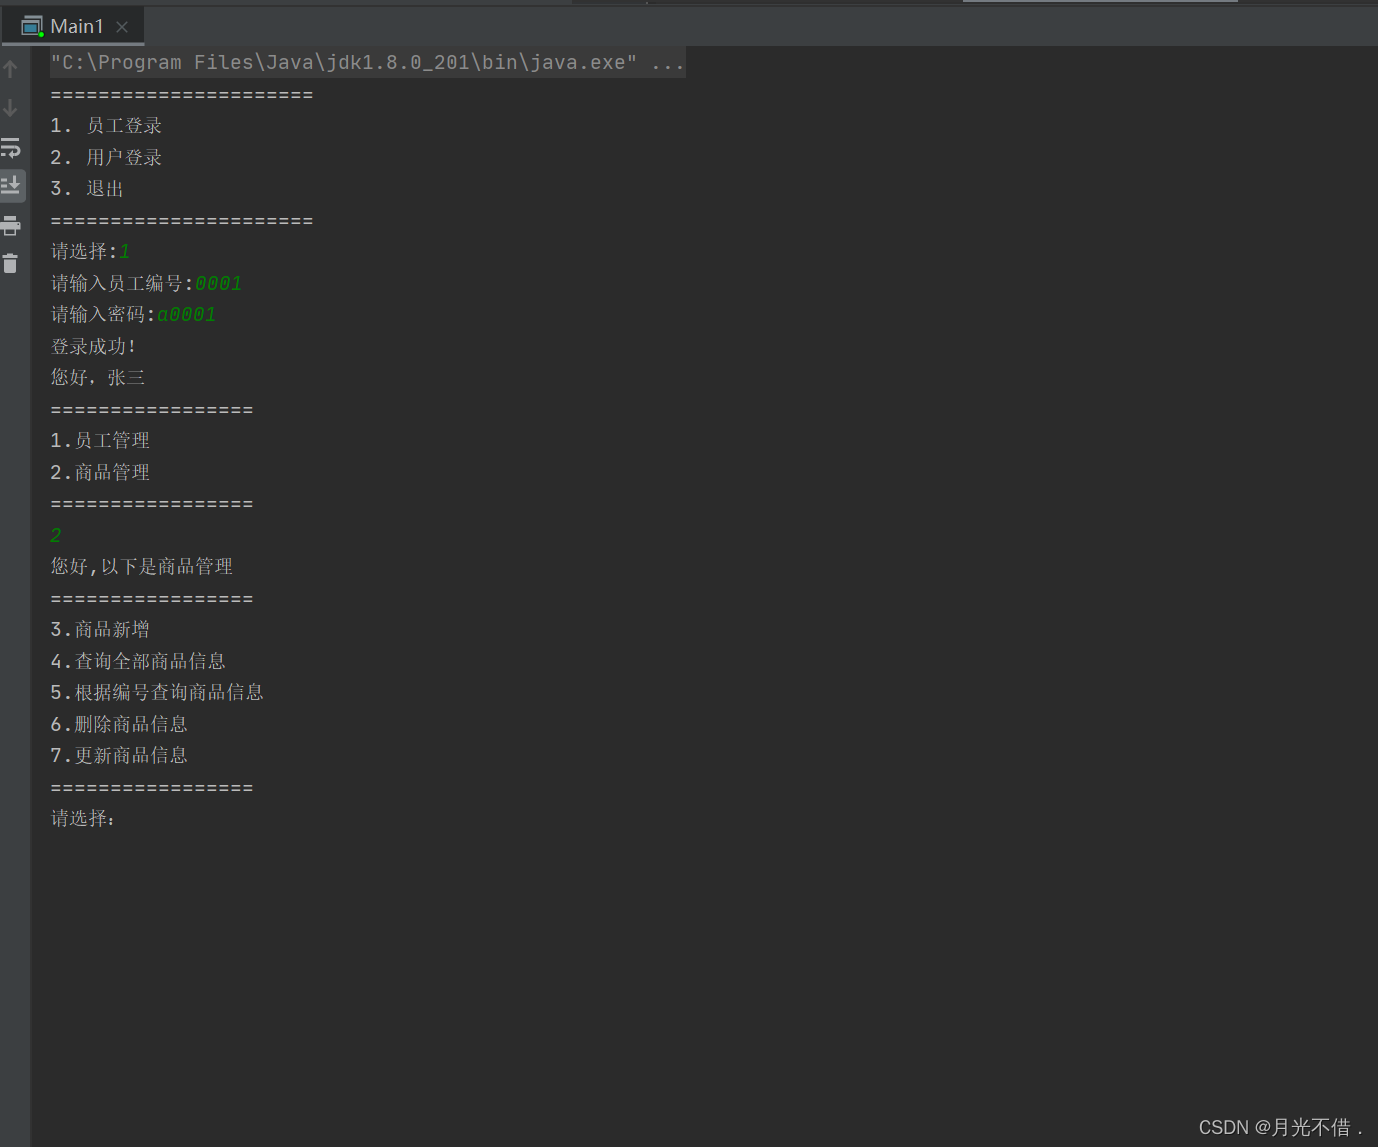
Task: Click the Clear All trash icon
Action: point(11,264)
